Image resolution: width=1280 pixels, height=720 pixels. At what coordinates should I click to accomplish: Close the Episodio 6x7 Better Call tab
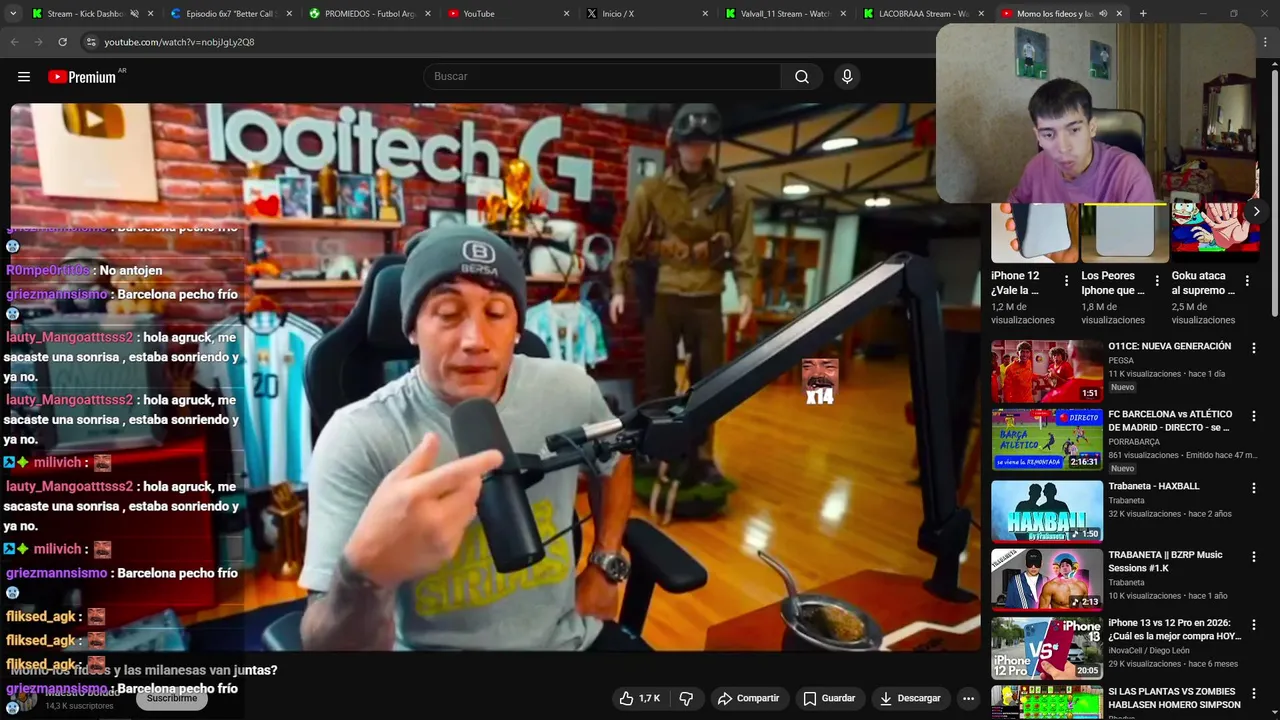point(290,14)
